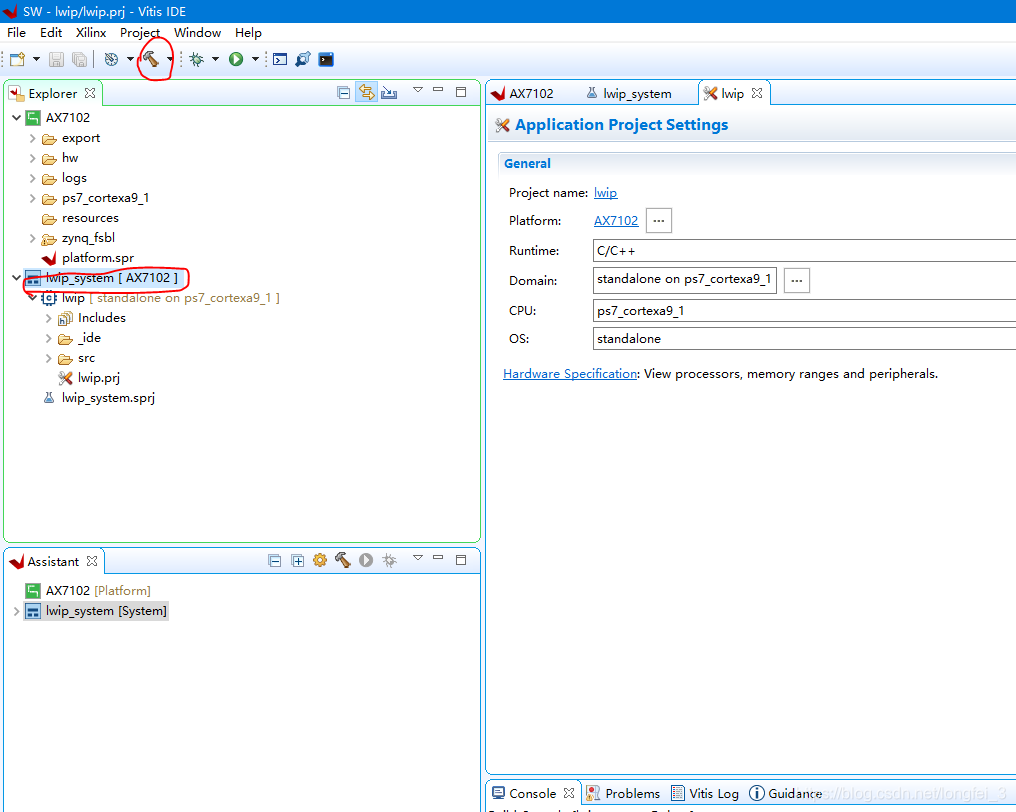Open the New dropdown arrow in toolbar
Viewport: 1016px width, 812px height.
[x=36, y=60]
